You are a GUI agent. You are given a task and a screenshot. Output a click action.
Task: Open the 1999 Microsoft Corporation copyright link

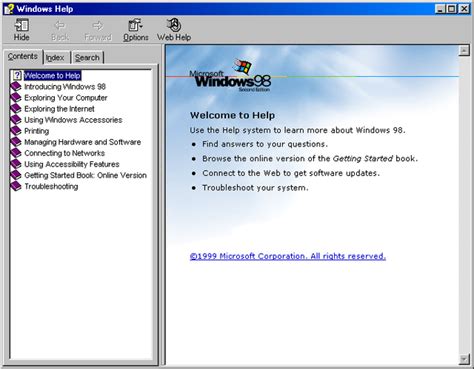pos(288,256)
